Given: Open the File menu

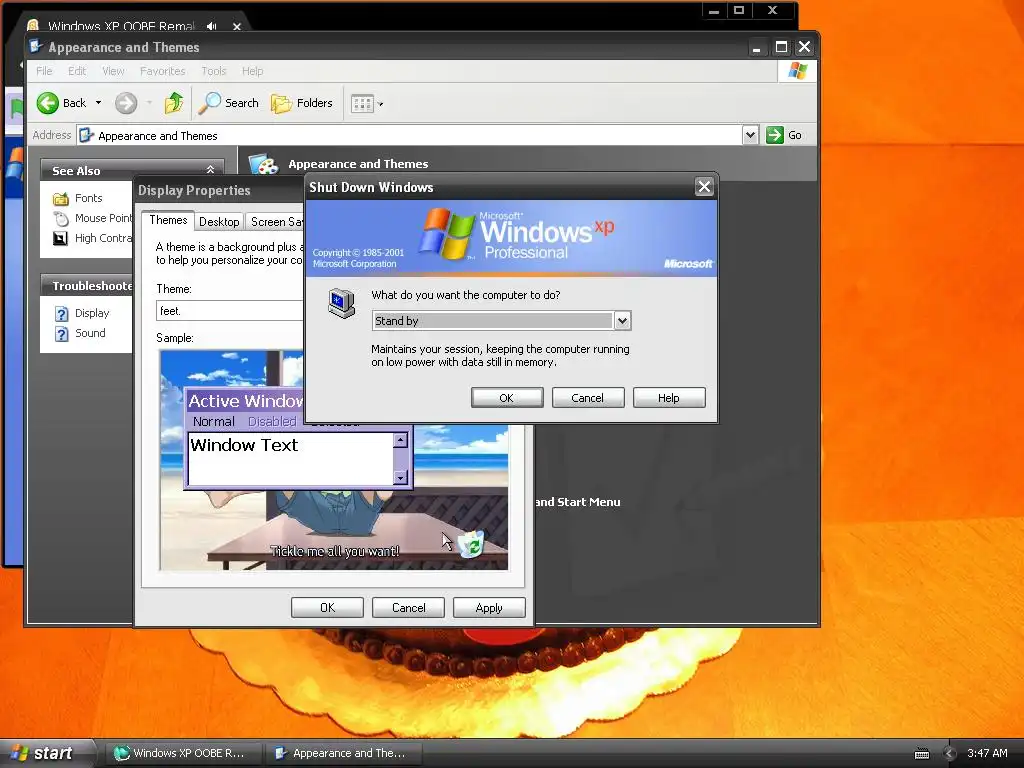Looking at the screenshot, I should (x=44, y=71).
